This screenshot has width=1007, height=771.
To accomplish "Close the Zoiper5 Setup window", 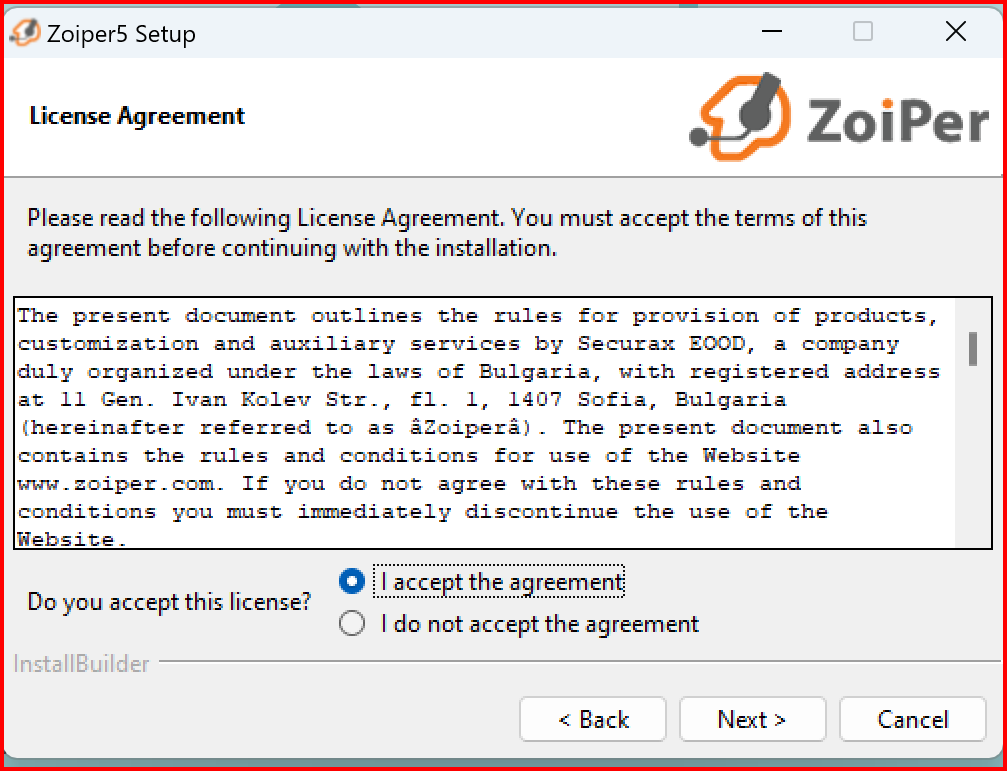I will pyautogui.click(x=956, y=31).
